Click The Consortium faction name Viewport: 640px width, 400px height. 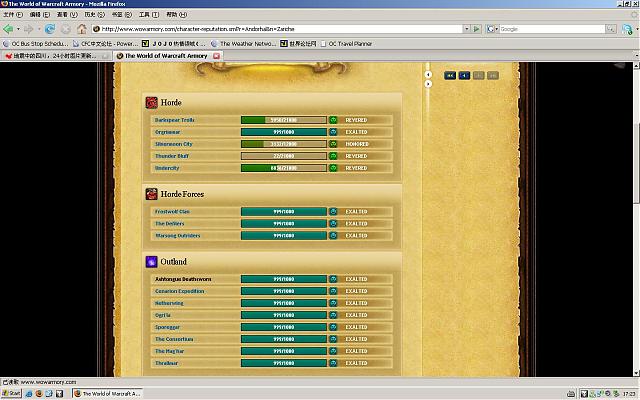click(x=174, y=339)
